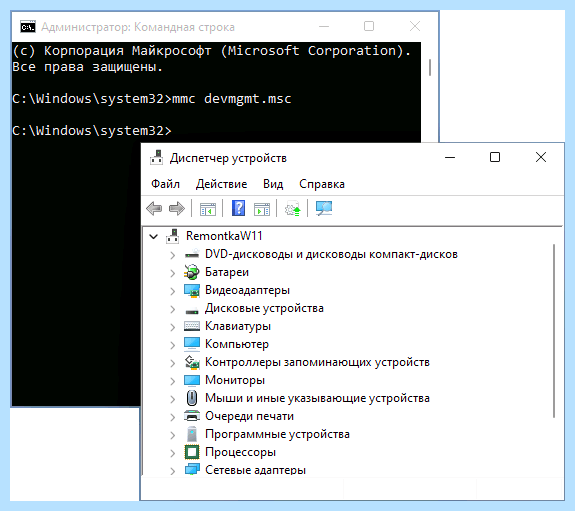Screen dimensions: 575x511
Task: Select the Процессоры label
Action: 240,452
